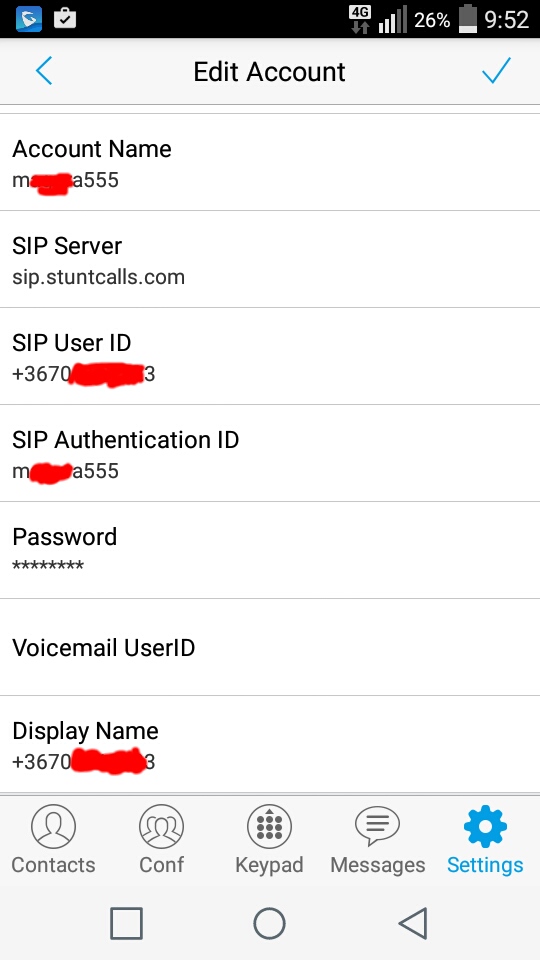
Task: Edit the Password field
Action: pyautogui.click(x=270, y=550)
